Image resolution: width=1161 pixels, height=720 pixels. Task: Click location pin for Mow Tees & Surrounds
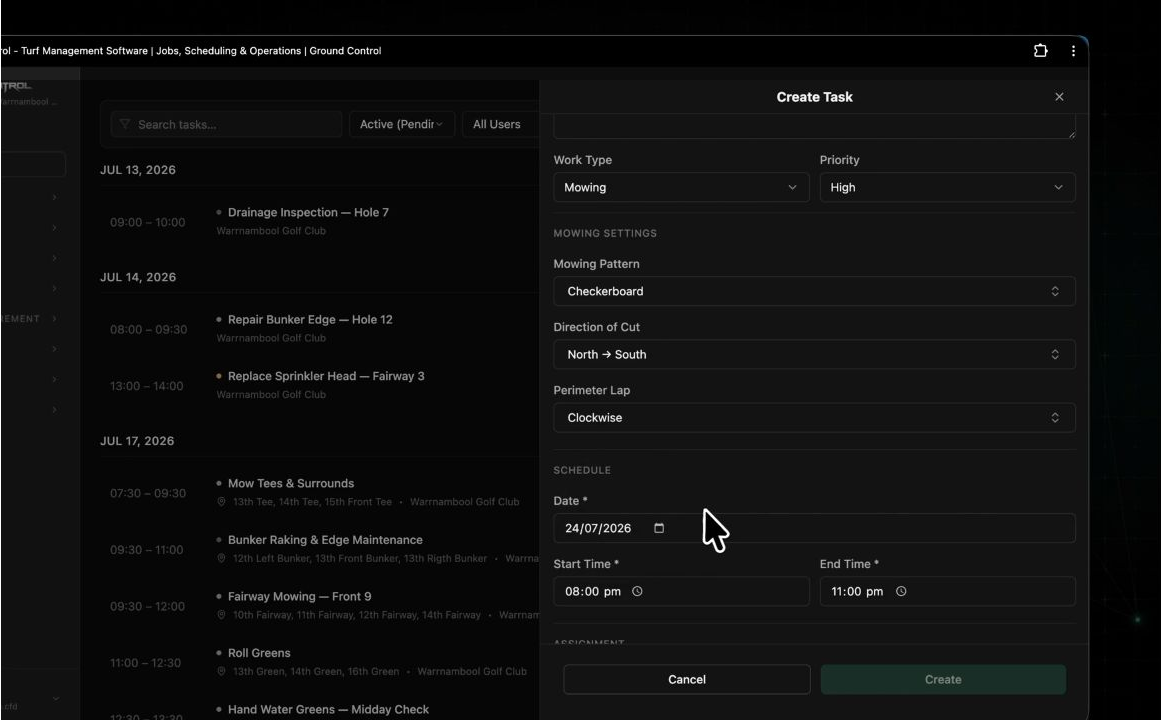[x=221, y=501]
